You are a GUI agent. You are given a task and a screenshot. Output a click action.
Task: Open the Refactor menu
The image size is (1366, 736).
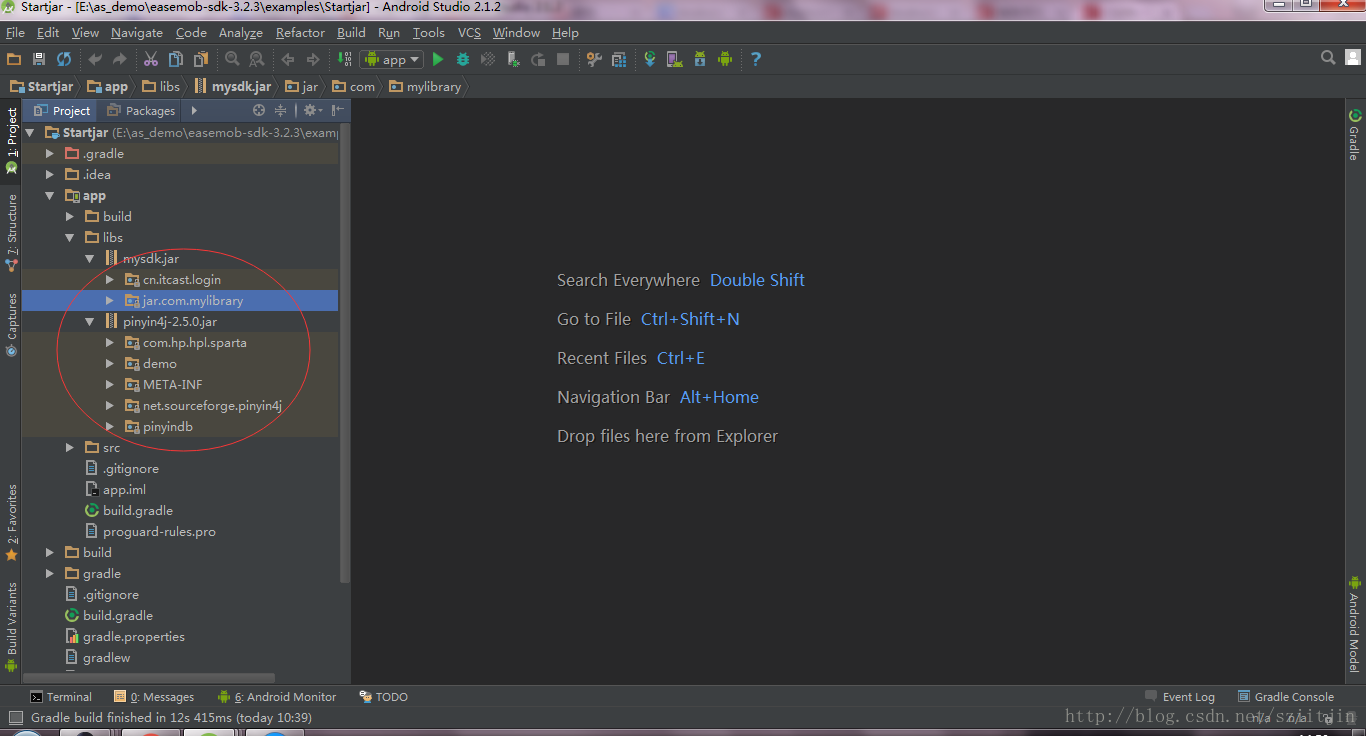[300, 32]
